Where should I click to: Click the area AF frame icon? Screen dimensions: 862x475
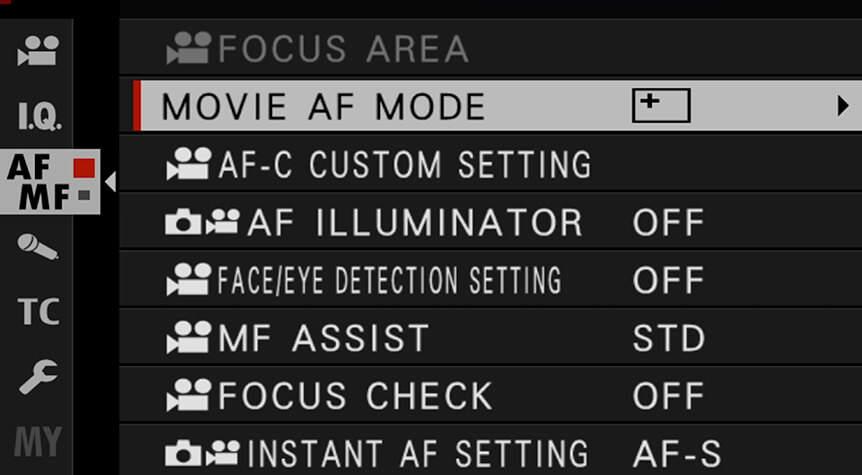(661, 105)
